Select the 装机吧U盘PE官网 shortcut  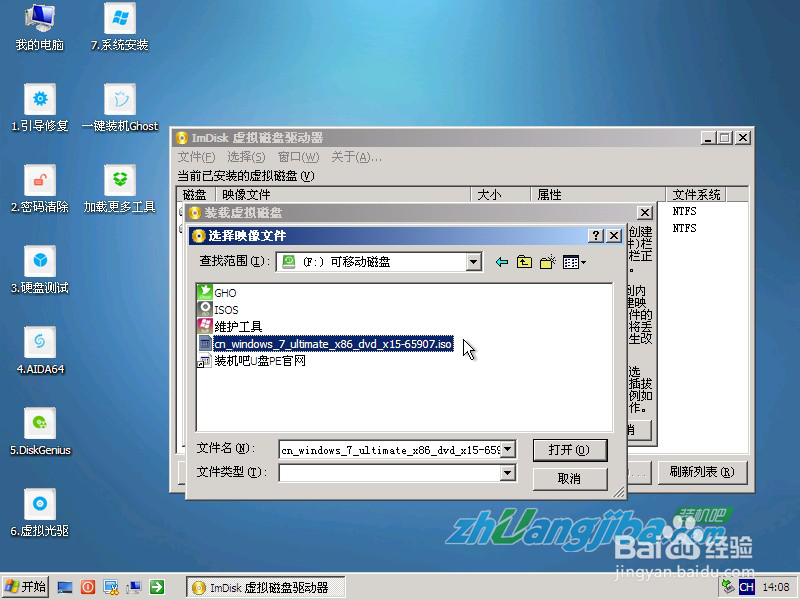252,361
